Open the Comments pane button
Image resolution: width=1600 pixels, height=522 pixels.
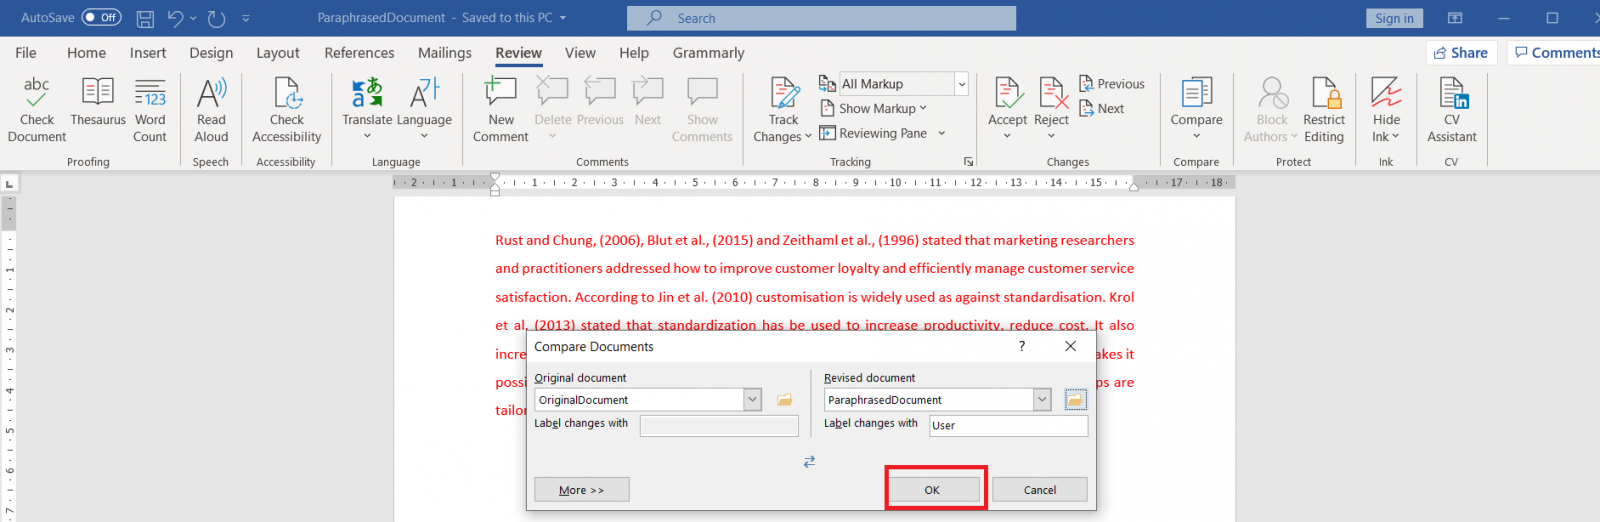coord(1557,53)
